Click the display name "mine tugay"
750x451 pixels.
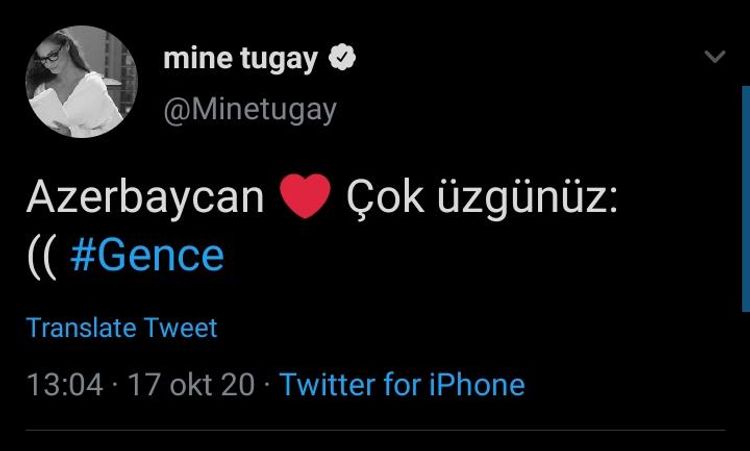(240, 60)
